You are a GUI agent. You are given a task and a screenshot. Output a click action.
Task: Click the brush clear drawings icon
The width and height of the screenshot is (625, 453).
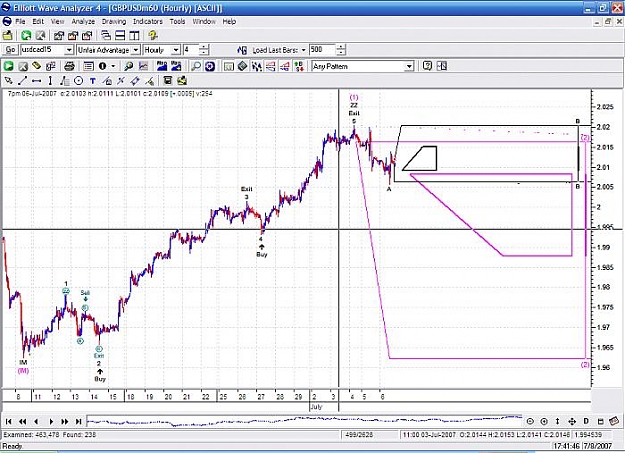[x=149, y=81]
